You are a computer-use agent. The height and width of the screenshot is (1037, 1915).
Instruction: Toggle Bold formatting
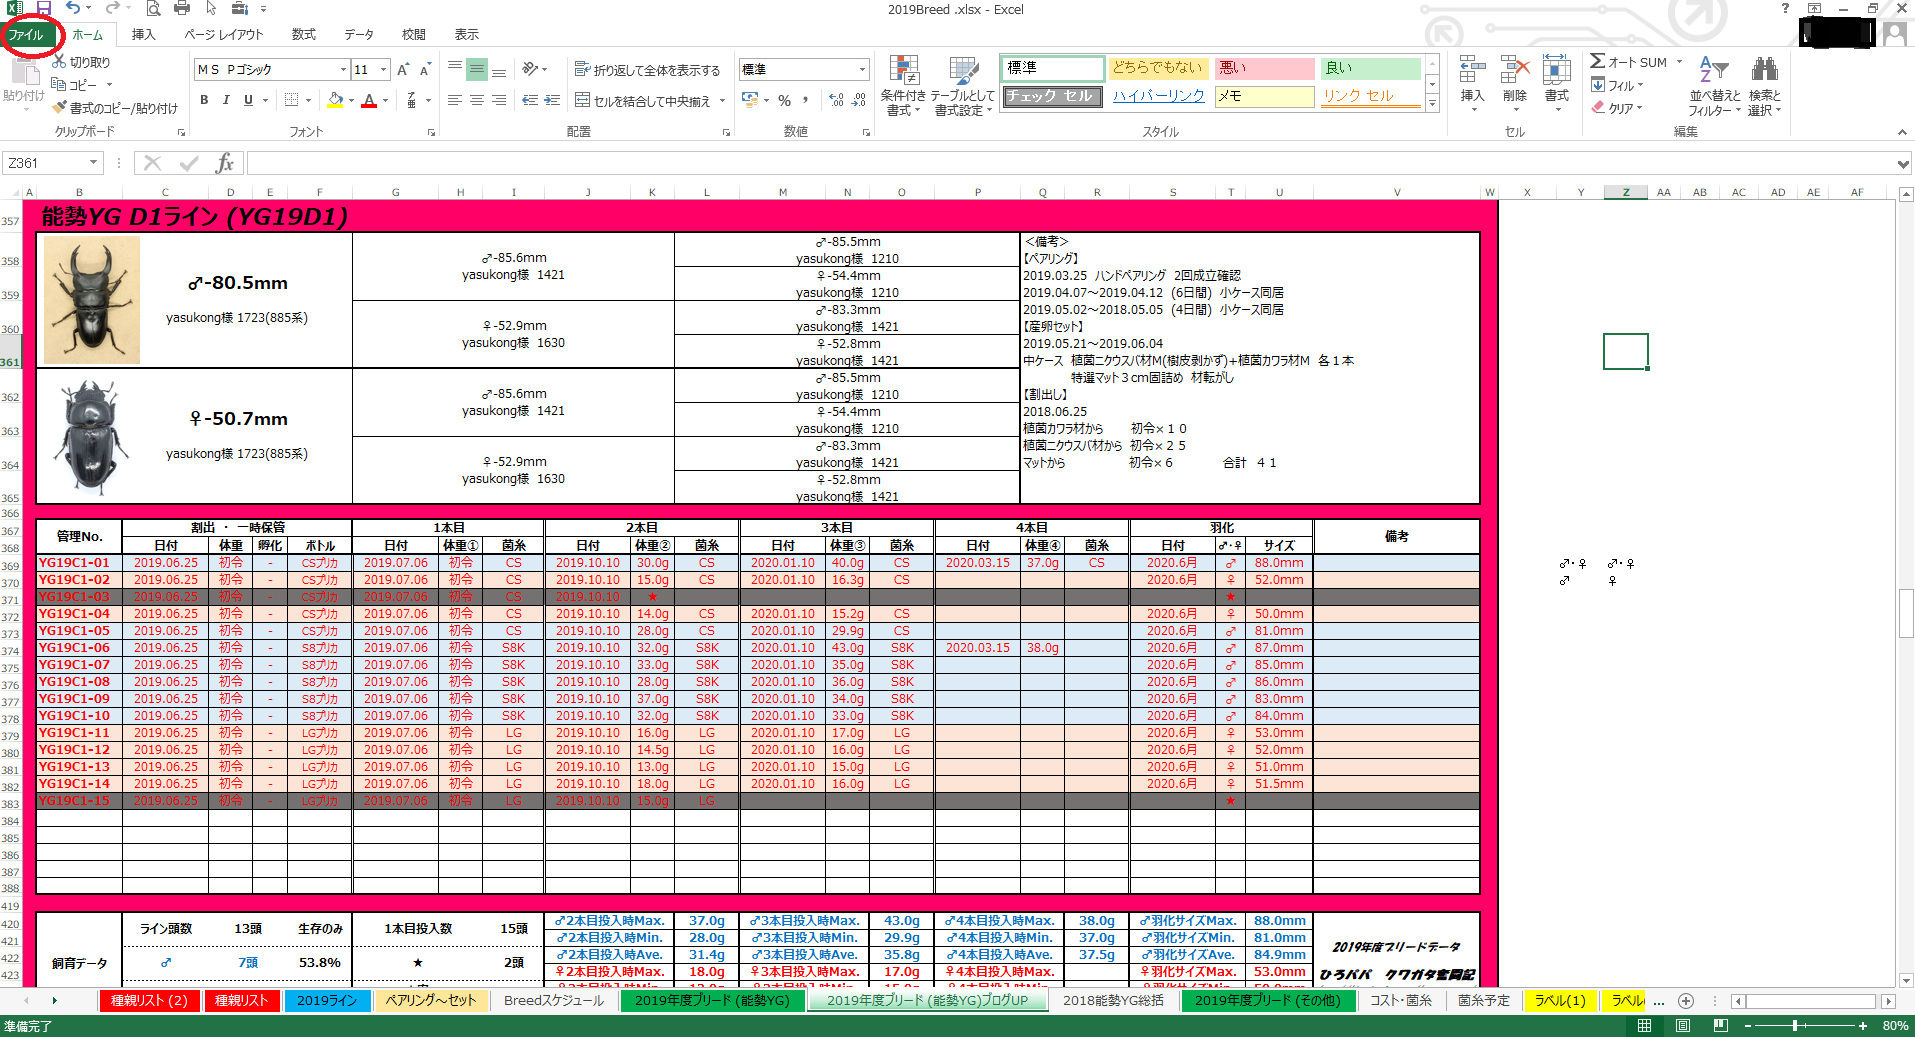click(204, 100)
